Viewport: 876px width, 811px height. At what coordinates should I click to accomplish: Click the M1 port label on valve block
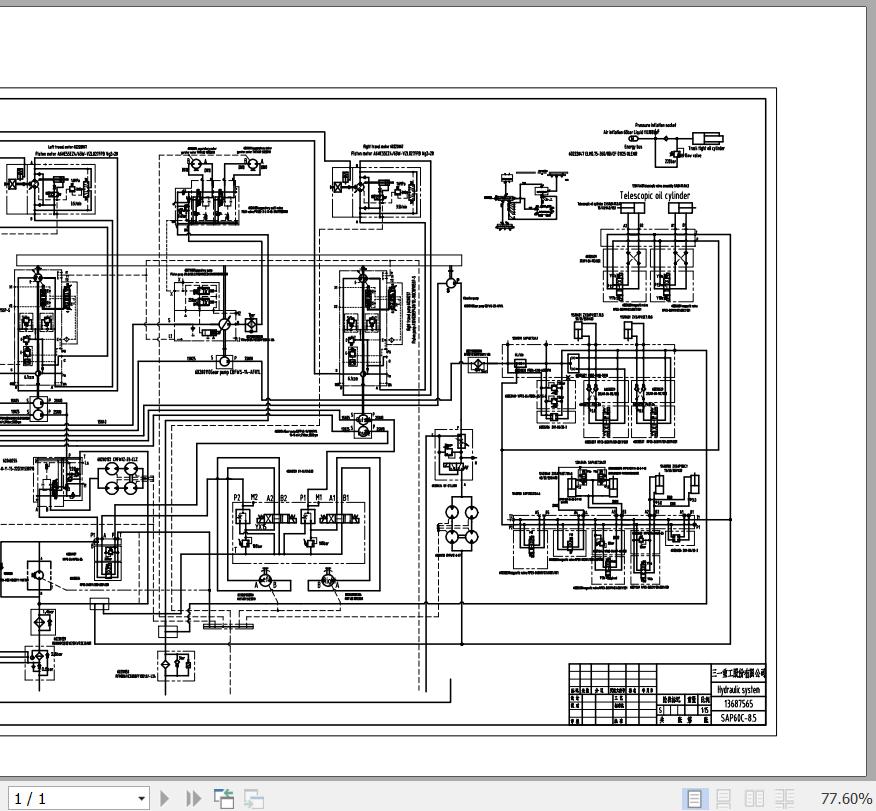tap(319, 497)
